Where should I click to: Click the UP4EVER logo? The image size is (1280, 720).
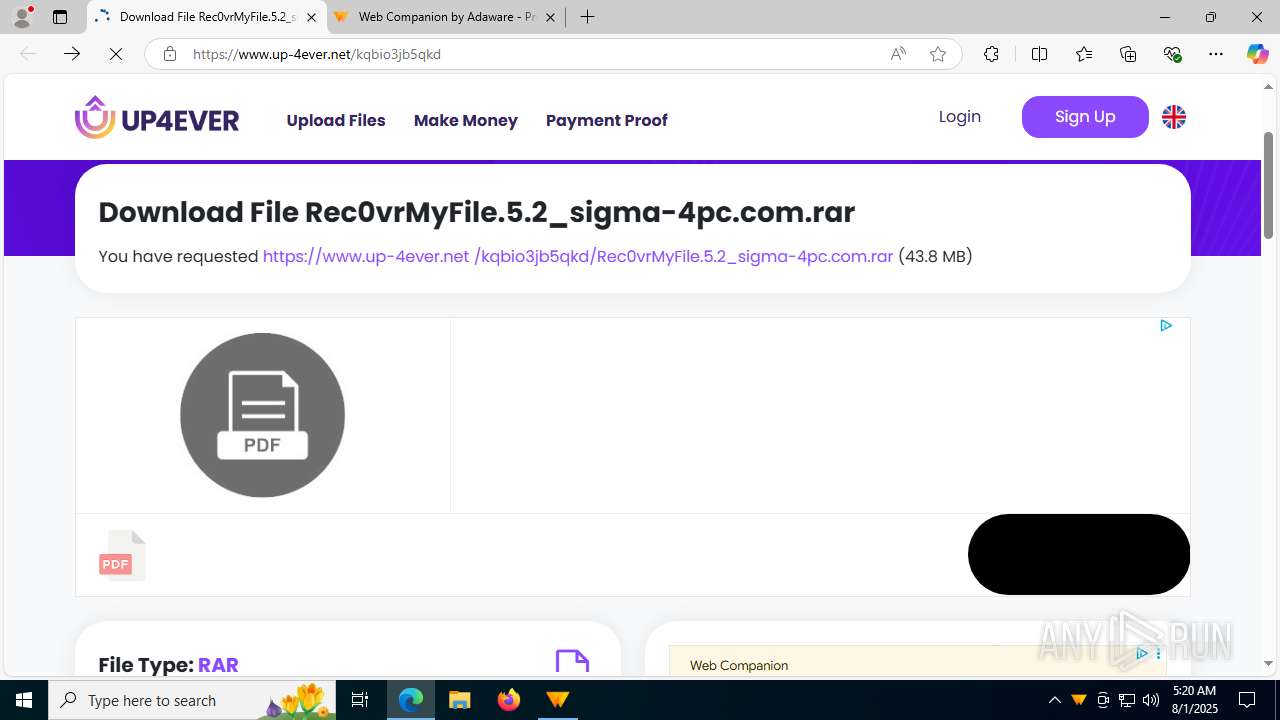pos(157,118)
